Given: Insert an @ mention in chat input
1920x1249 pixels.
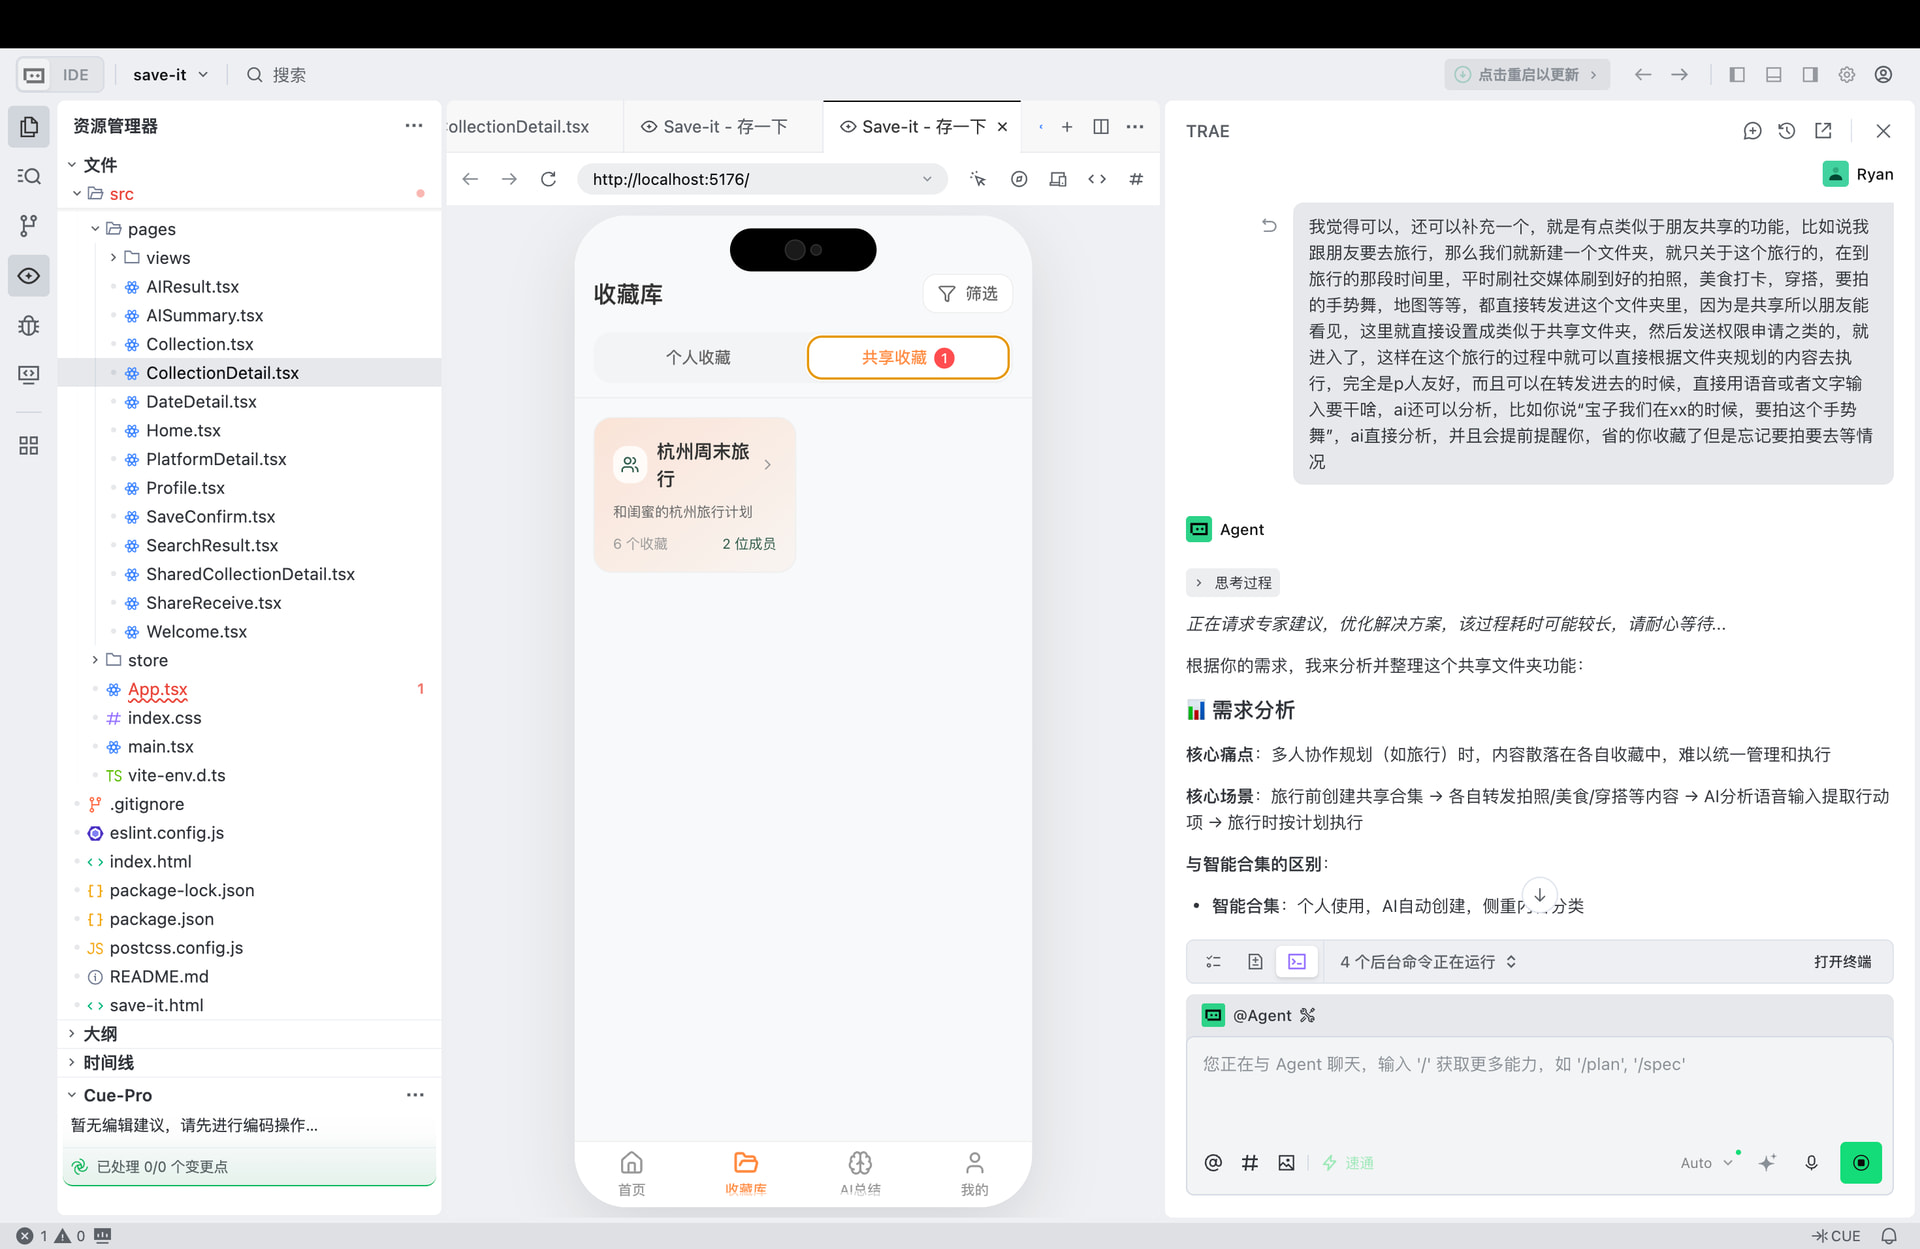Looking at the screenshot, I should tap(1213, 1163).
